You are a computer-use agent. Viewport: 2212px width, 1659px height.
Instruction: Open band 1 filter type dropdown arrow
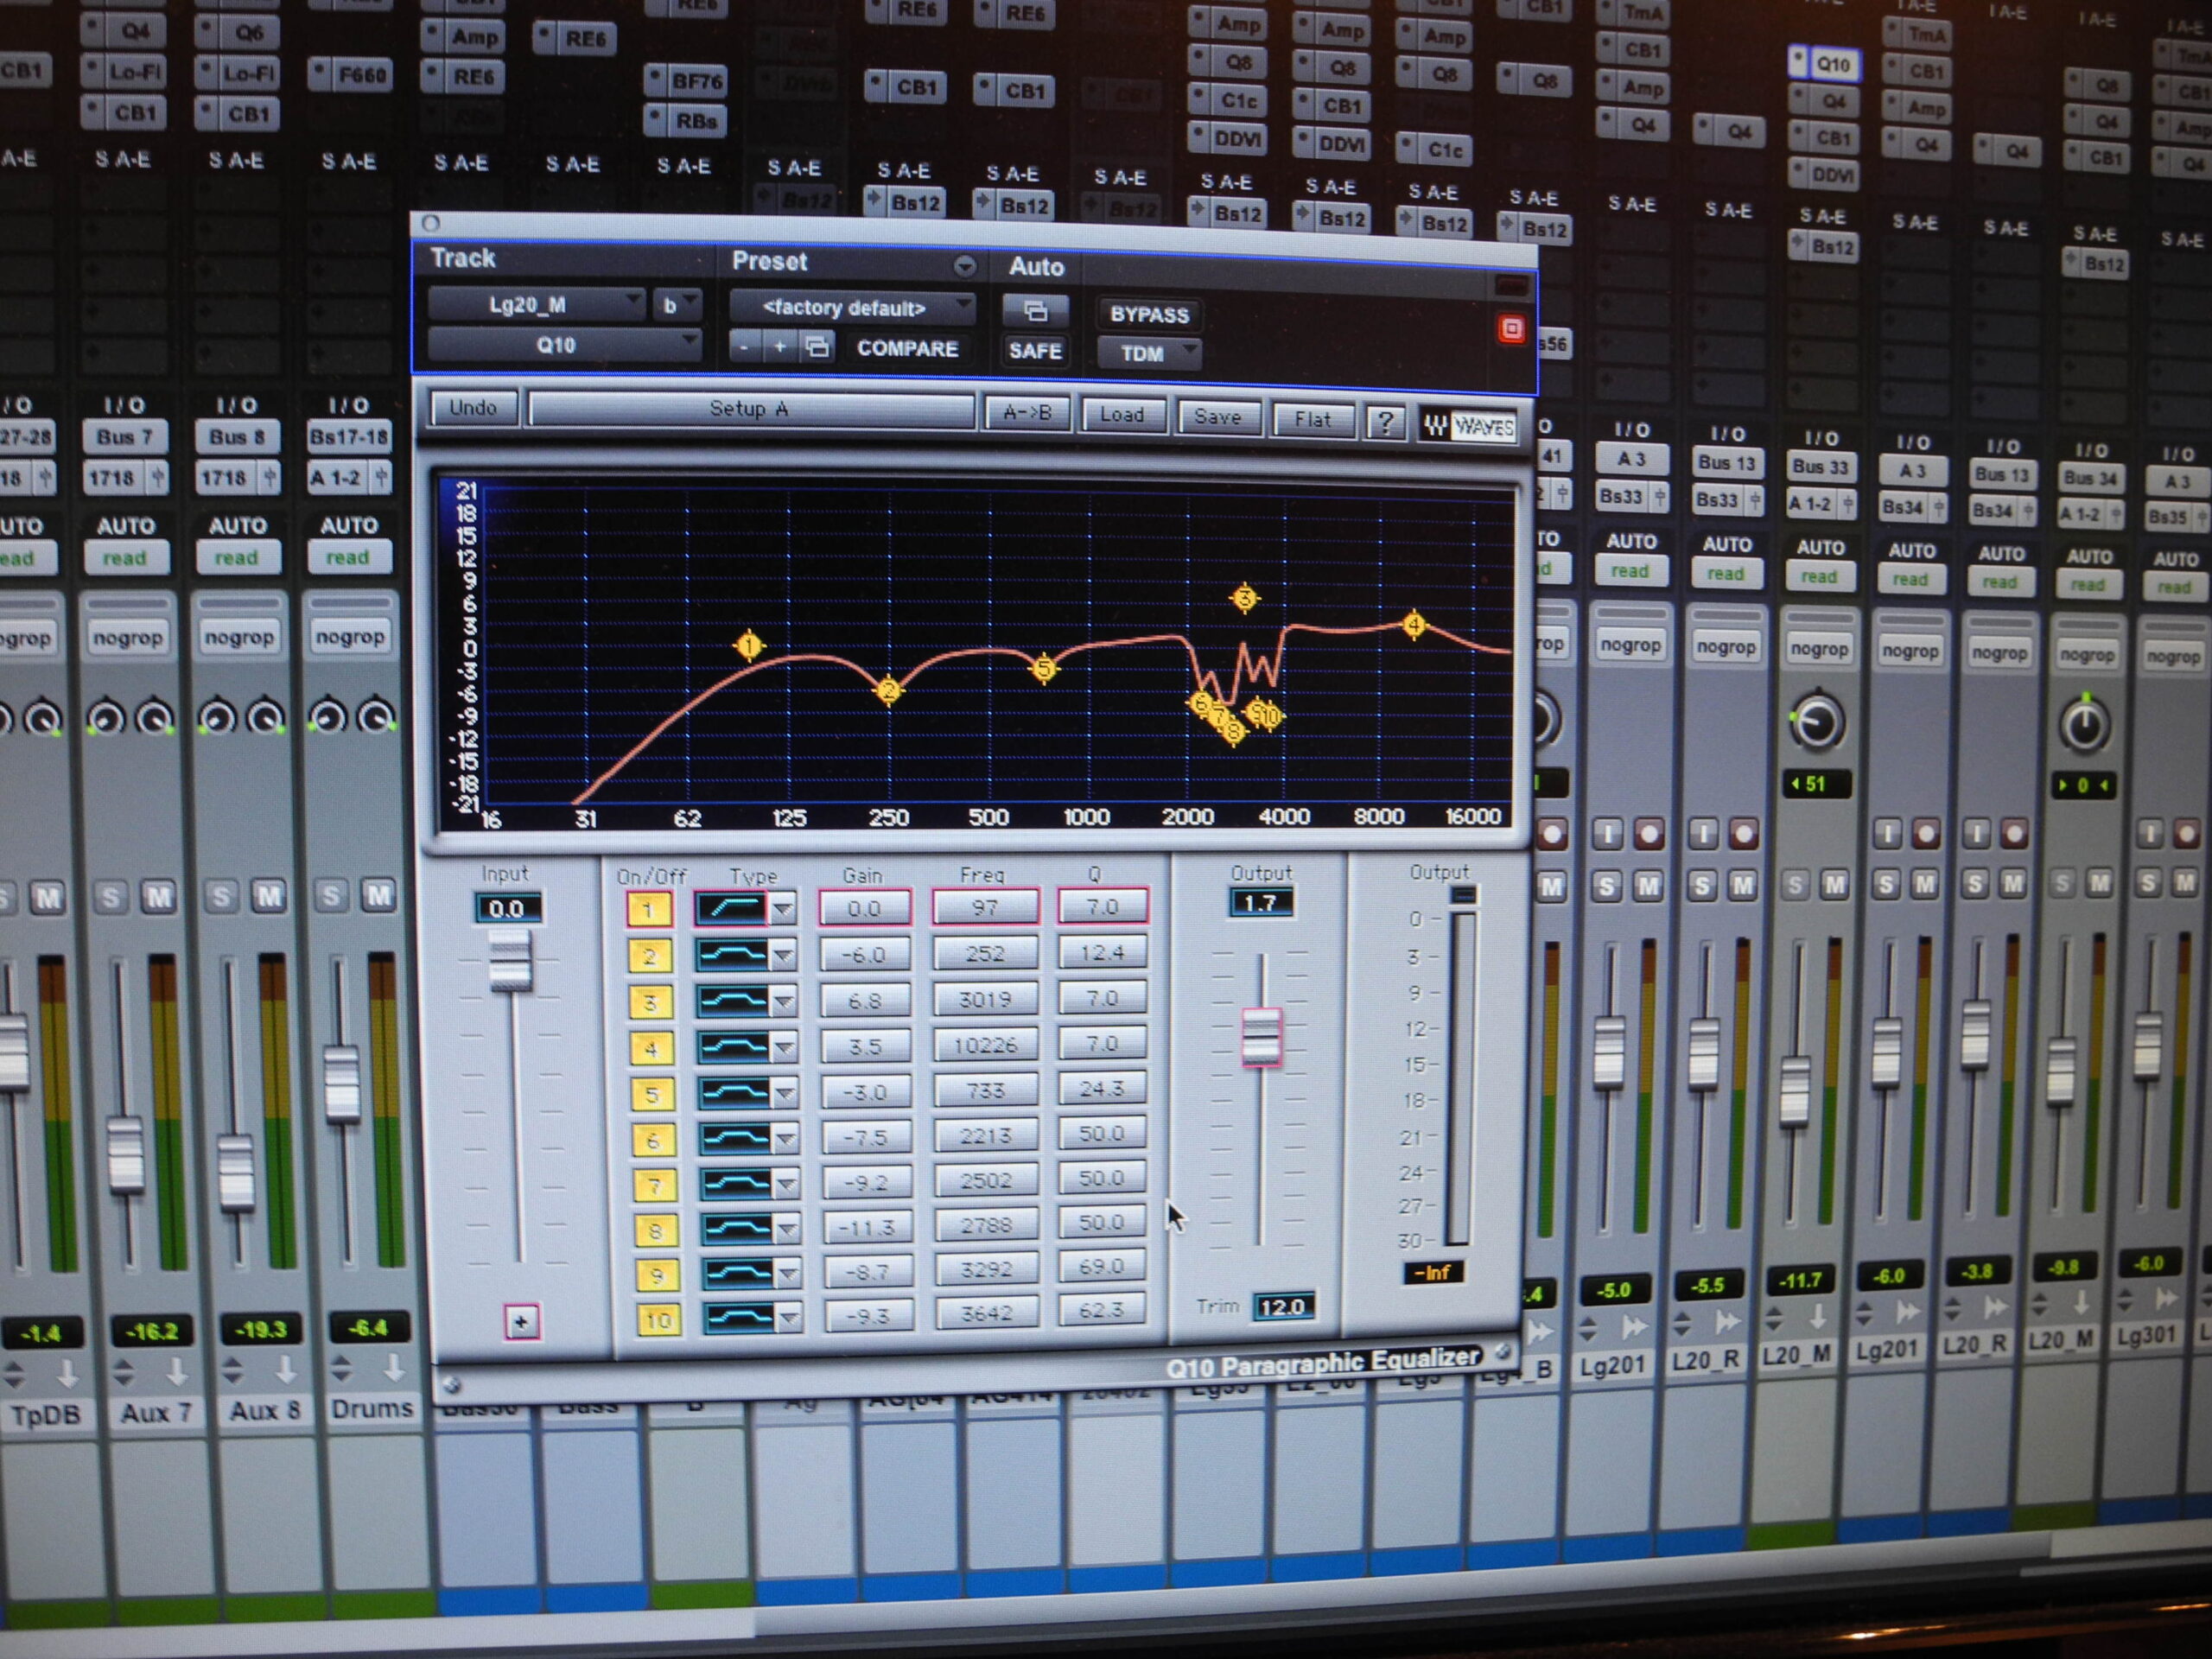pos(783,910)
